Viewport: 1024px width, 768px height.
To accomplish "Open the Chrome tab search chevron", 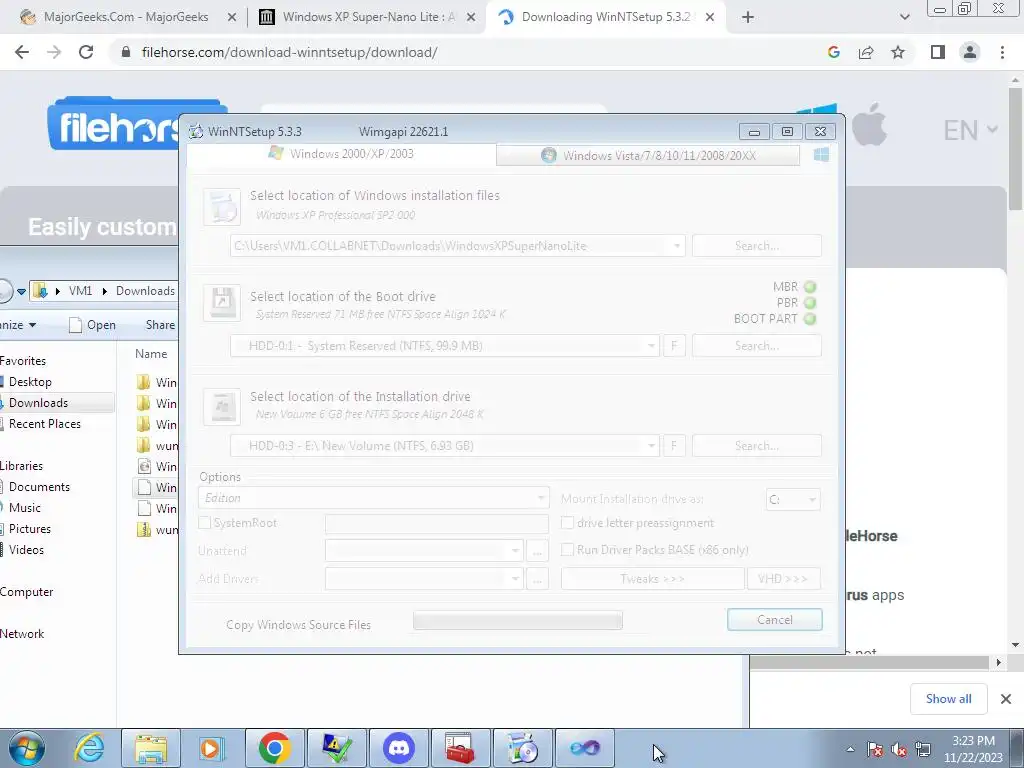I will tap(904, 18).
